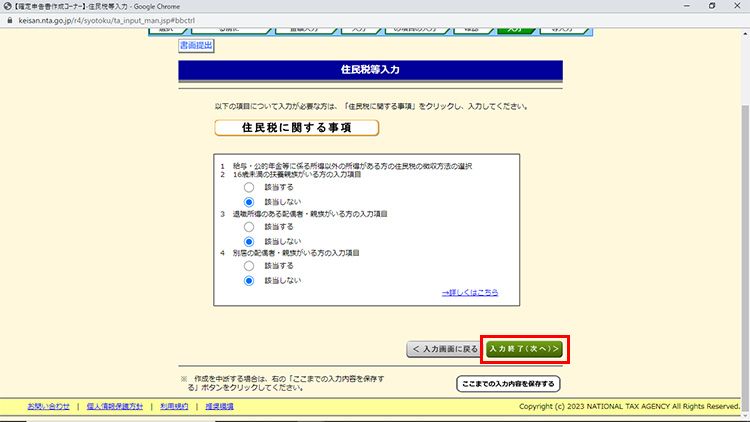Select 該当する for item 2 (16歳未満の扶養親族)

tap(249, 188)
